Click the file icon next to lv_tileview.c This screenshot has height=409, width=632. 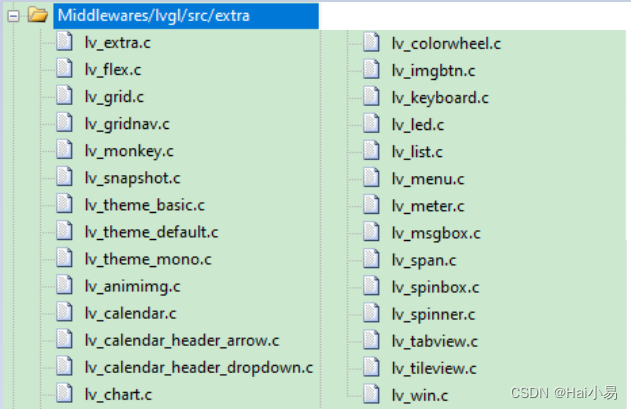[x=371, y=367]
